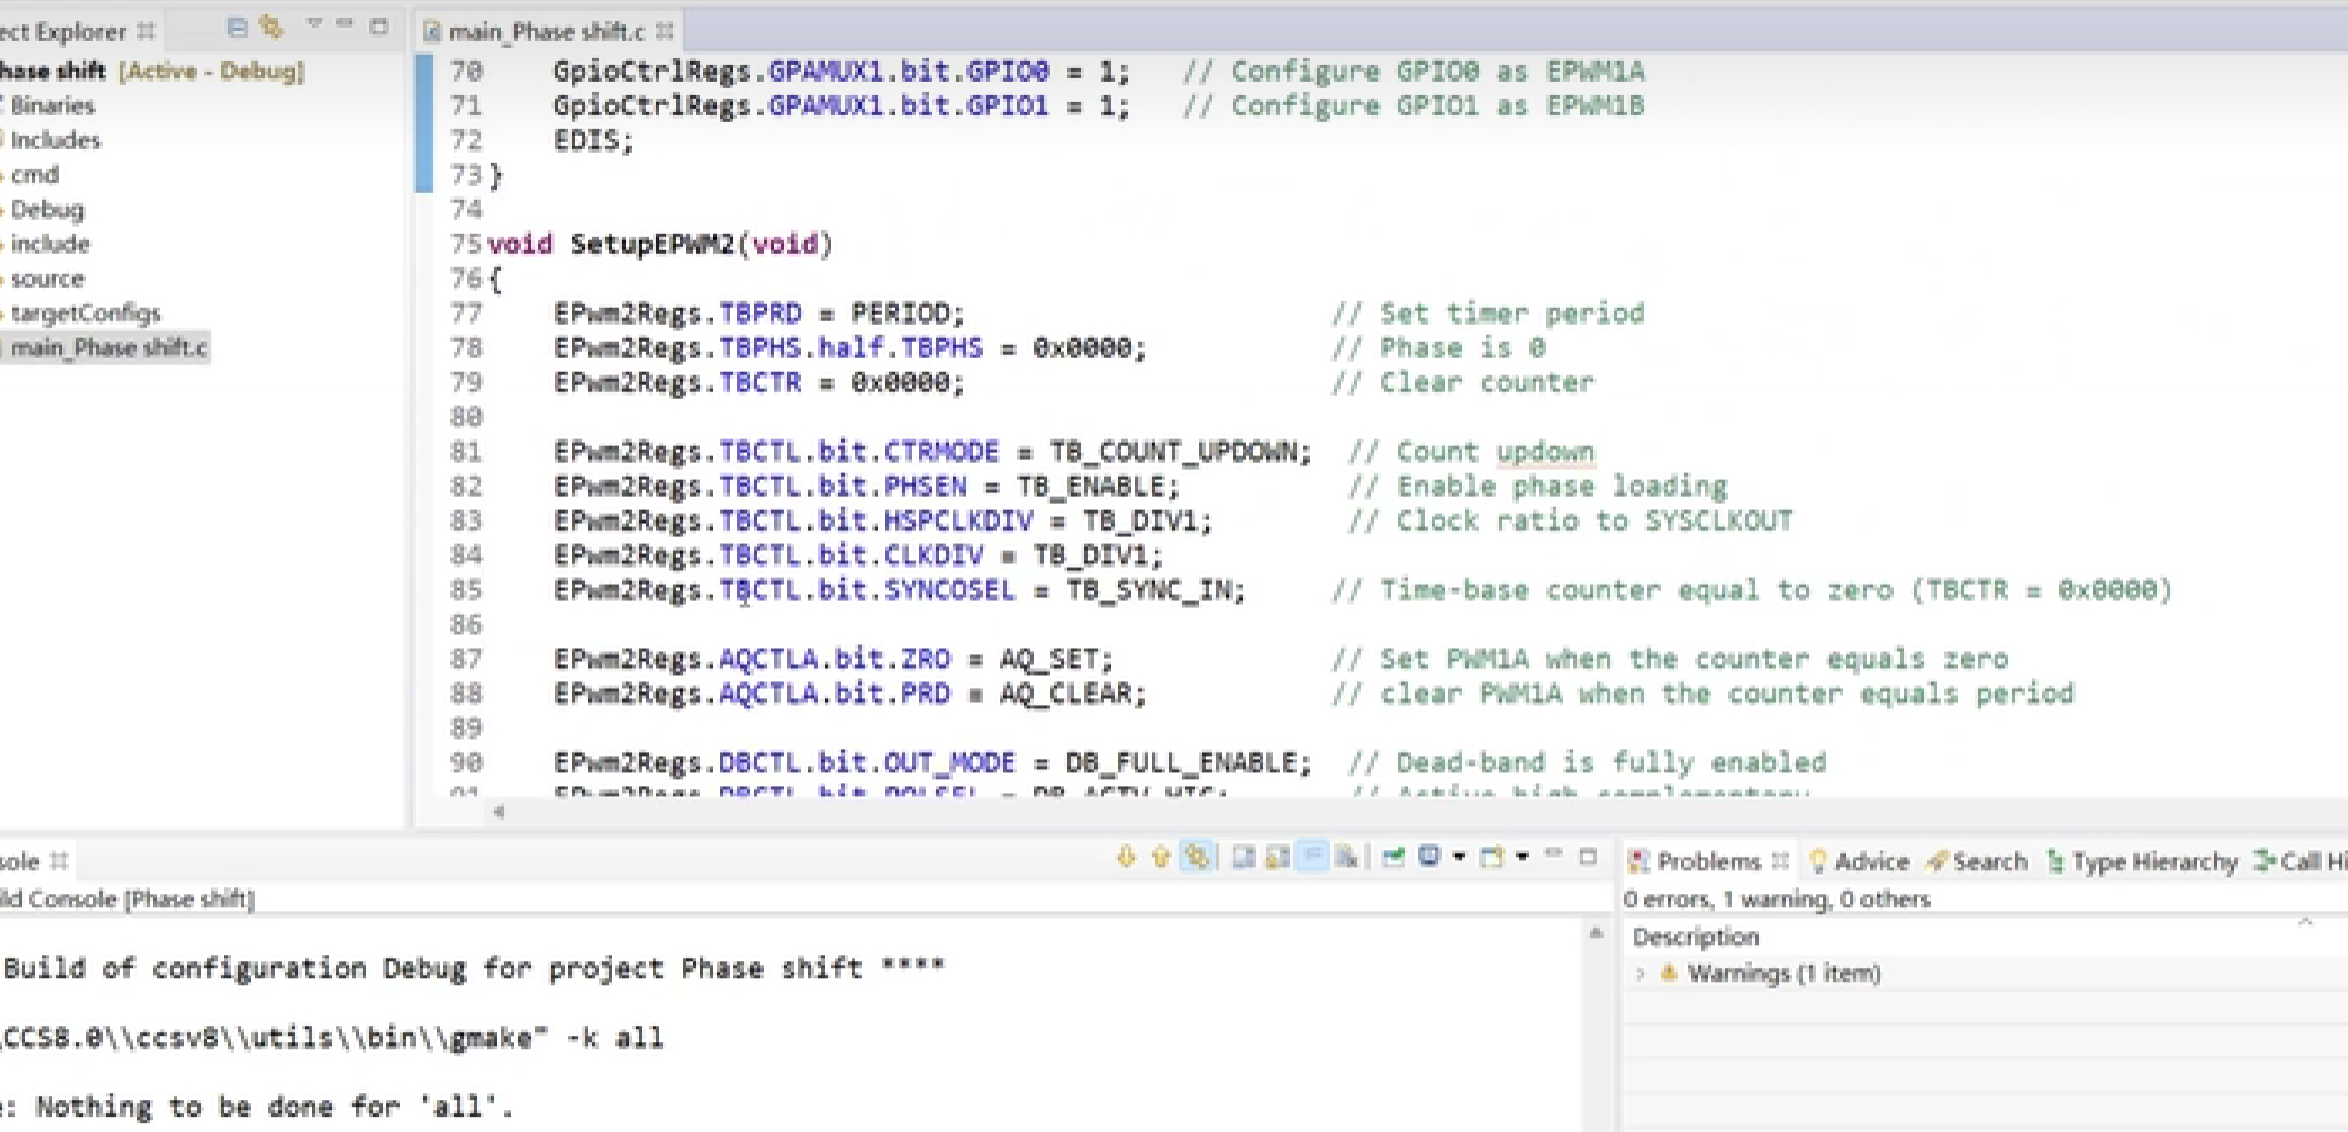Clear the build console output
Screen dimensions: 2348x1132
point(1243,857)
